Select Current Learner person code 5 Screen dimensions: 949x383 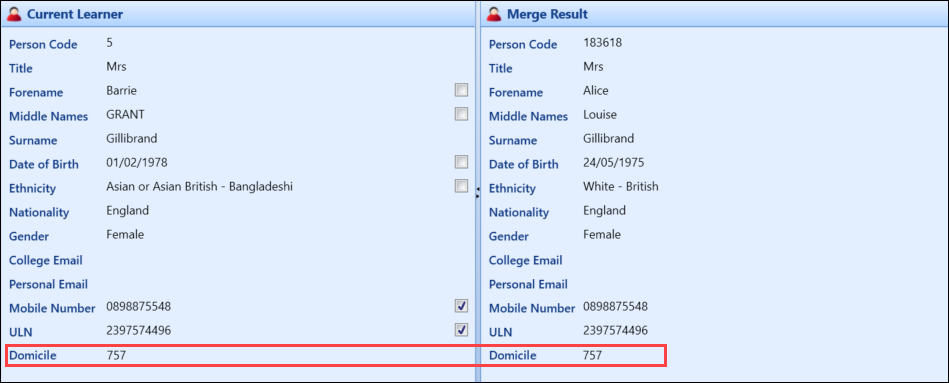click(x=110, y=42)
